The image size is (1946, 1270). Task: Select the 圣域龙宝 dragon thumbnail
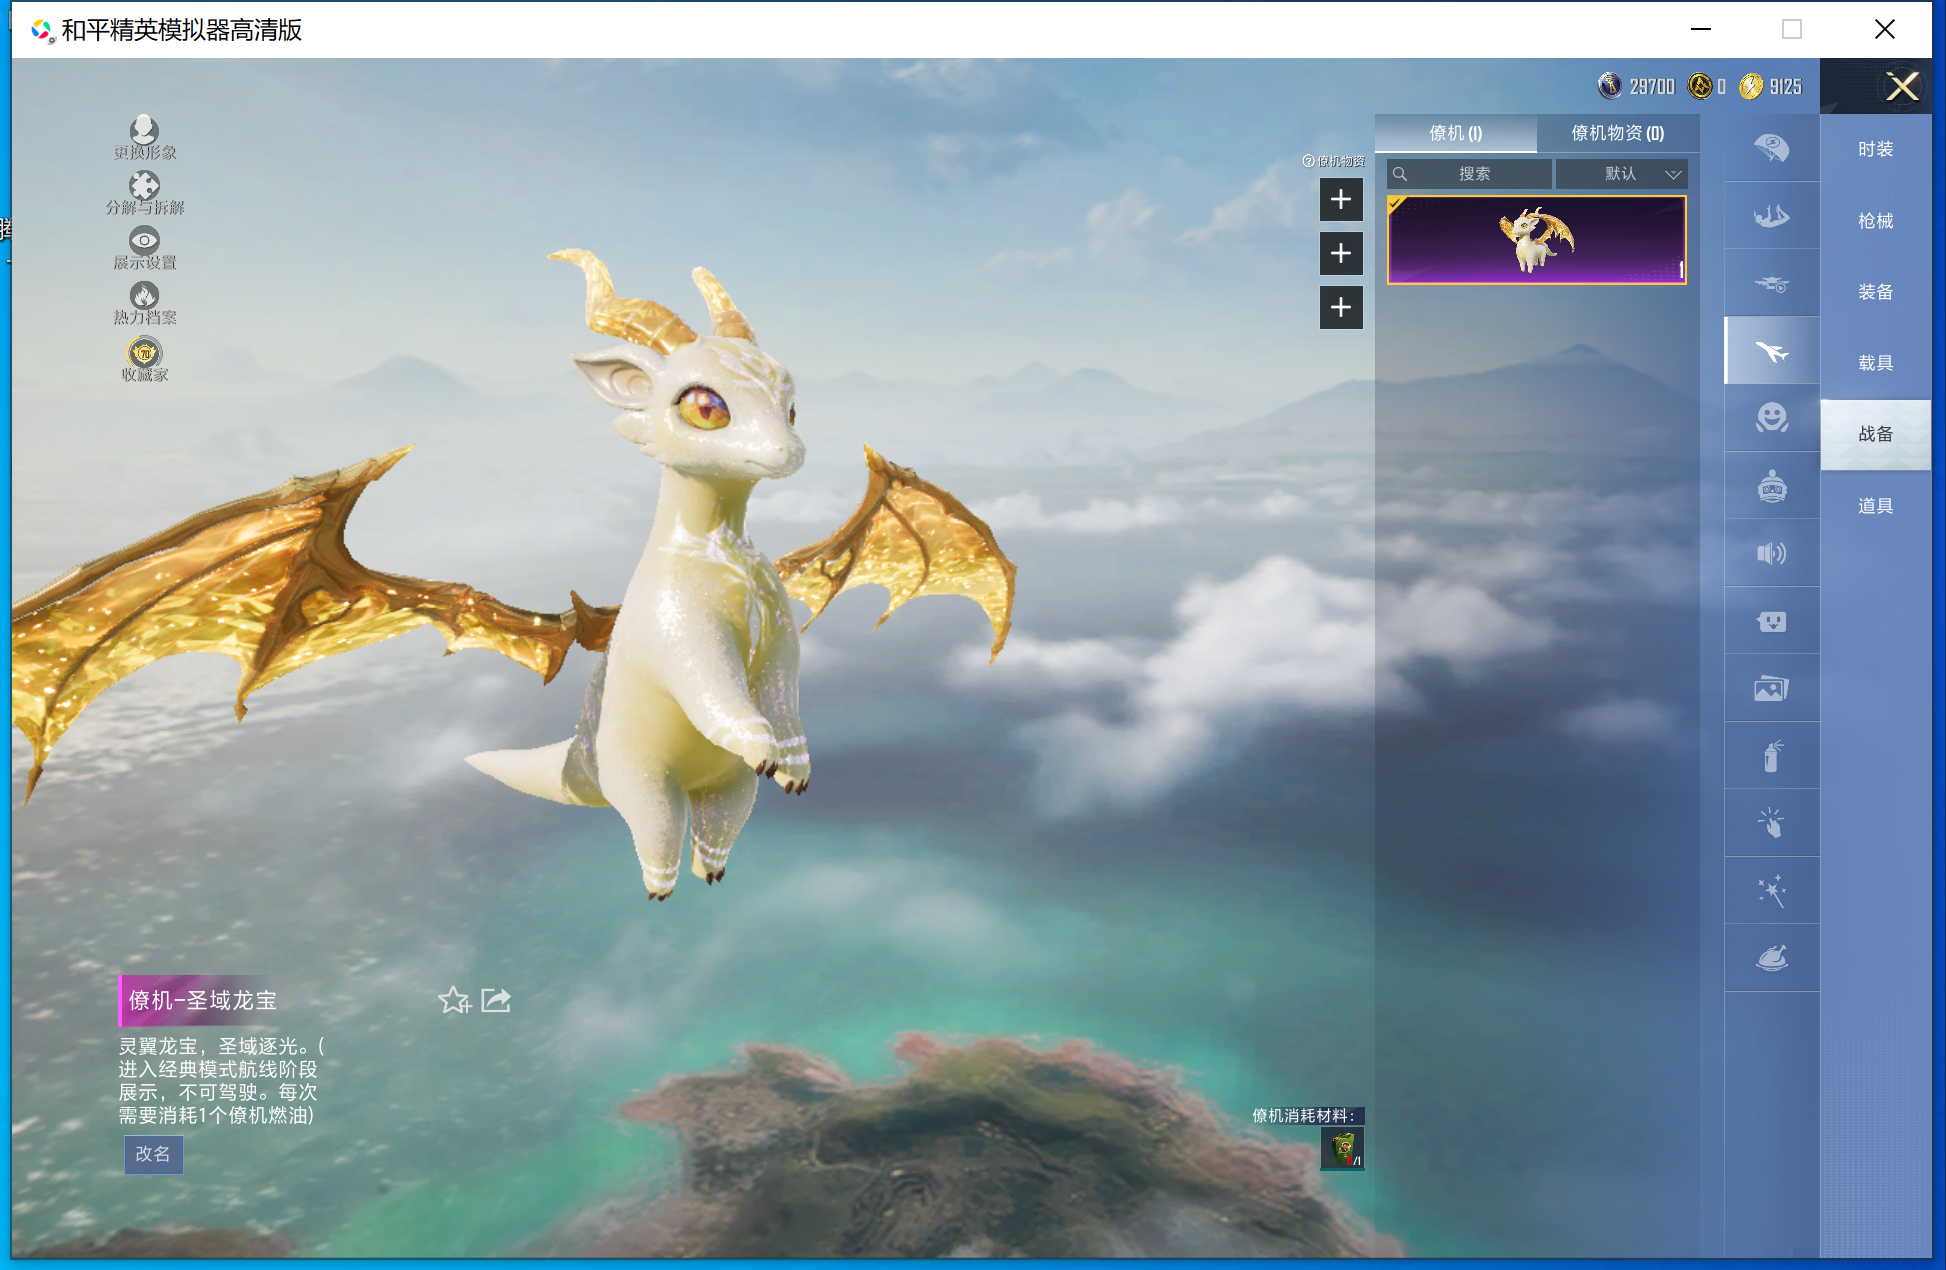tap(1536, 240)
